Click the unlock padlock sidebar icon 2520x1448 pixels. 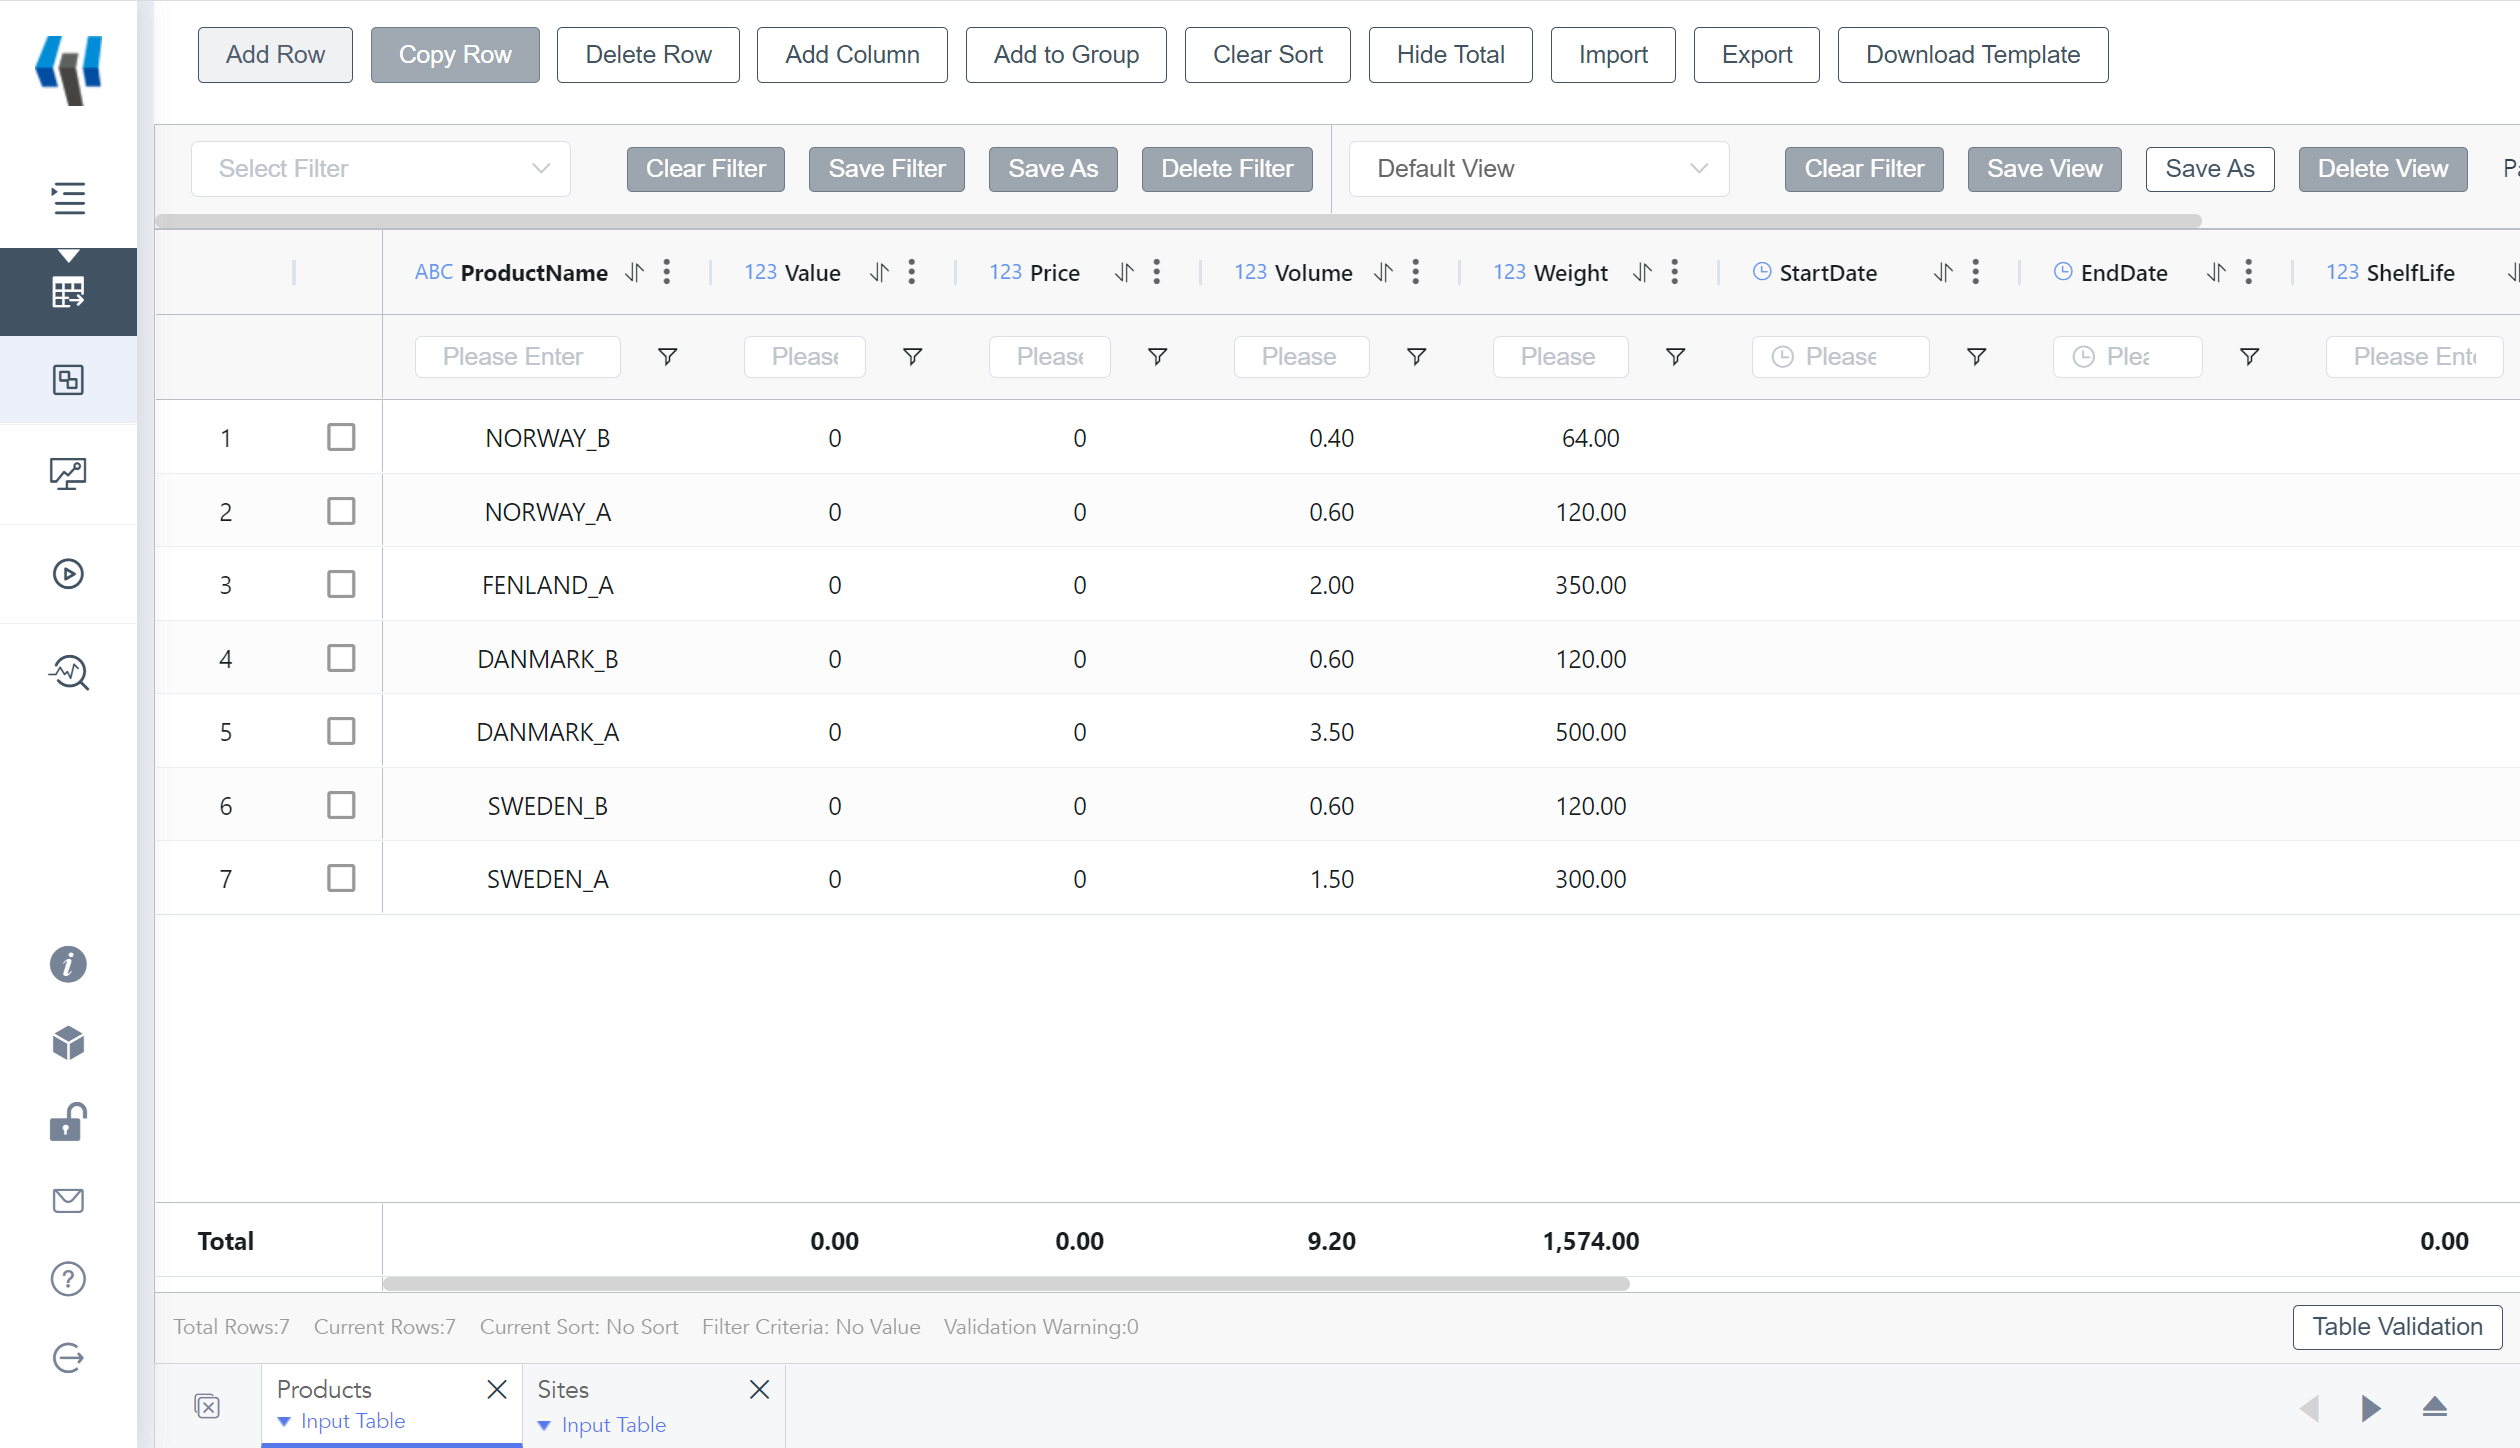[68, 1121]
